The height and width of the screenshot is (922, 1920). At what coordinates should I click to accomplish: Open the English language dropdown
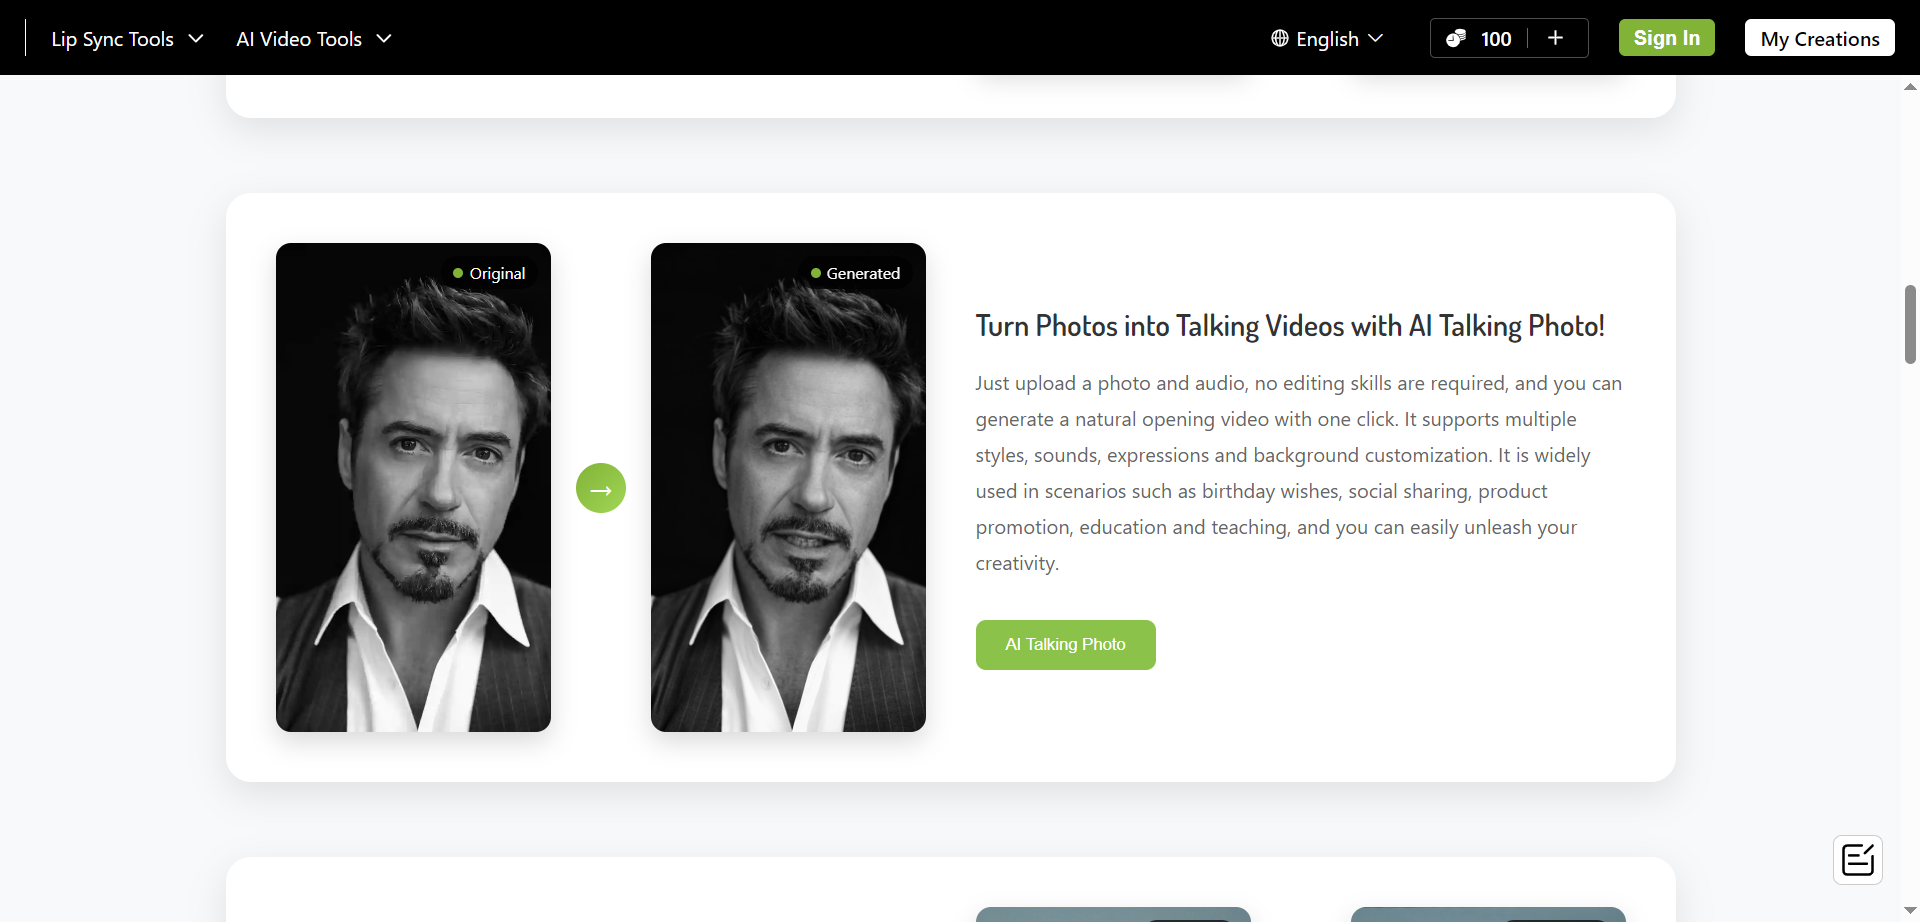(1327, 39)
